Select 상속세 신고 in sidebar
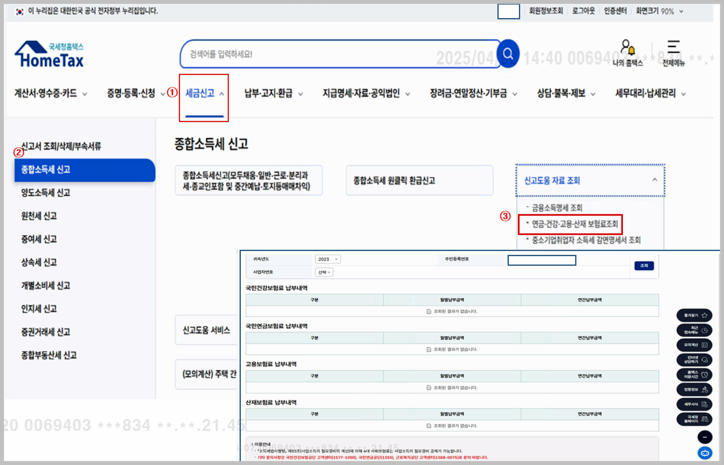724x465 pixels. click(39, 262)
